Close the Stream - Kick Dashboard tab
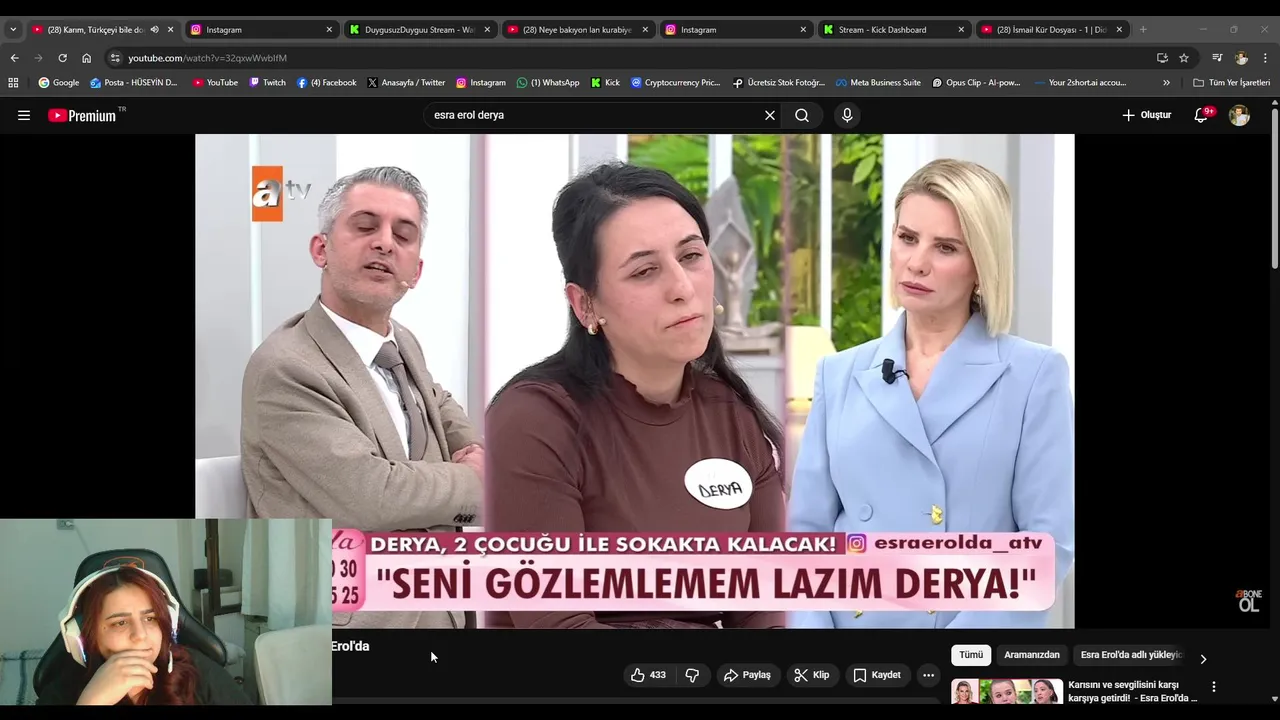Screen dimensions: 1280x720 pyautogui.click(x=961, y=30)
